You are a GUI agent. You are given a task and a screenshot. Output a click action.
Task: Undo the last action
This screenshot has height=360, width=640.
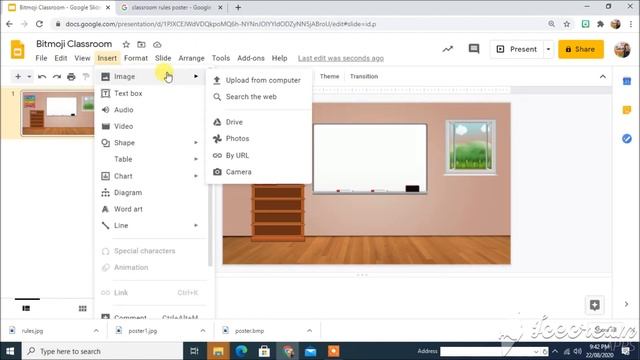[x=42, y=76]
